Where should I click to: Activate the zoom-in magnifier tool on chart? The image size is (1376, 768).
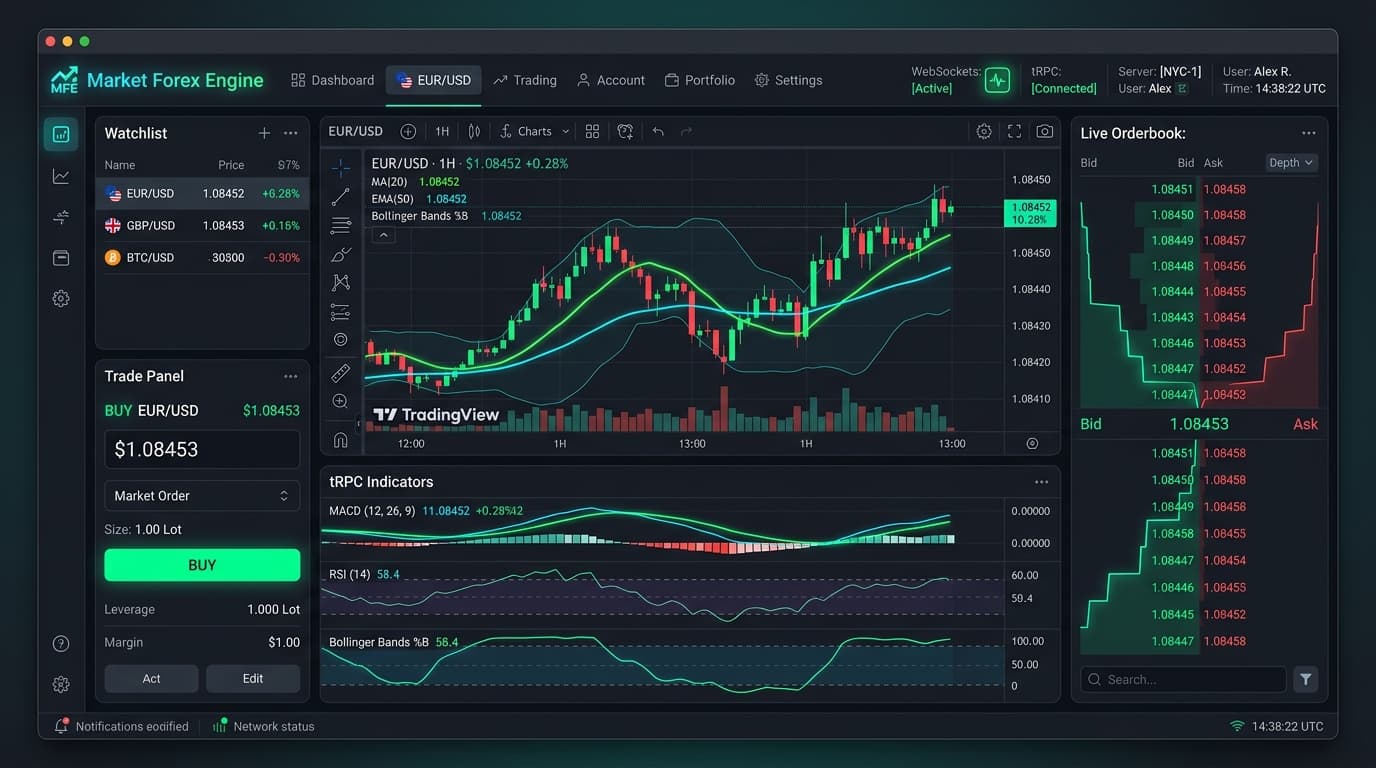pyautogui.click(x=341, y=401)
